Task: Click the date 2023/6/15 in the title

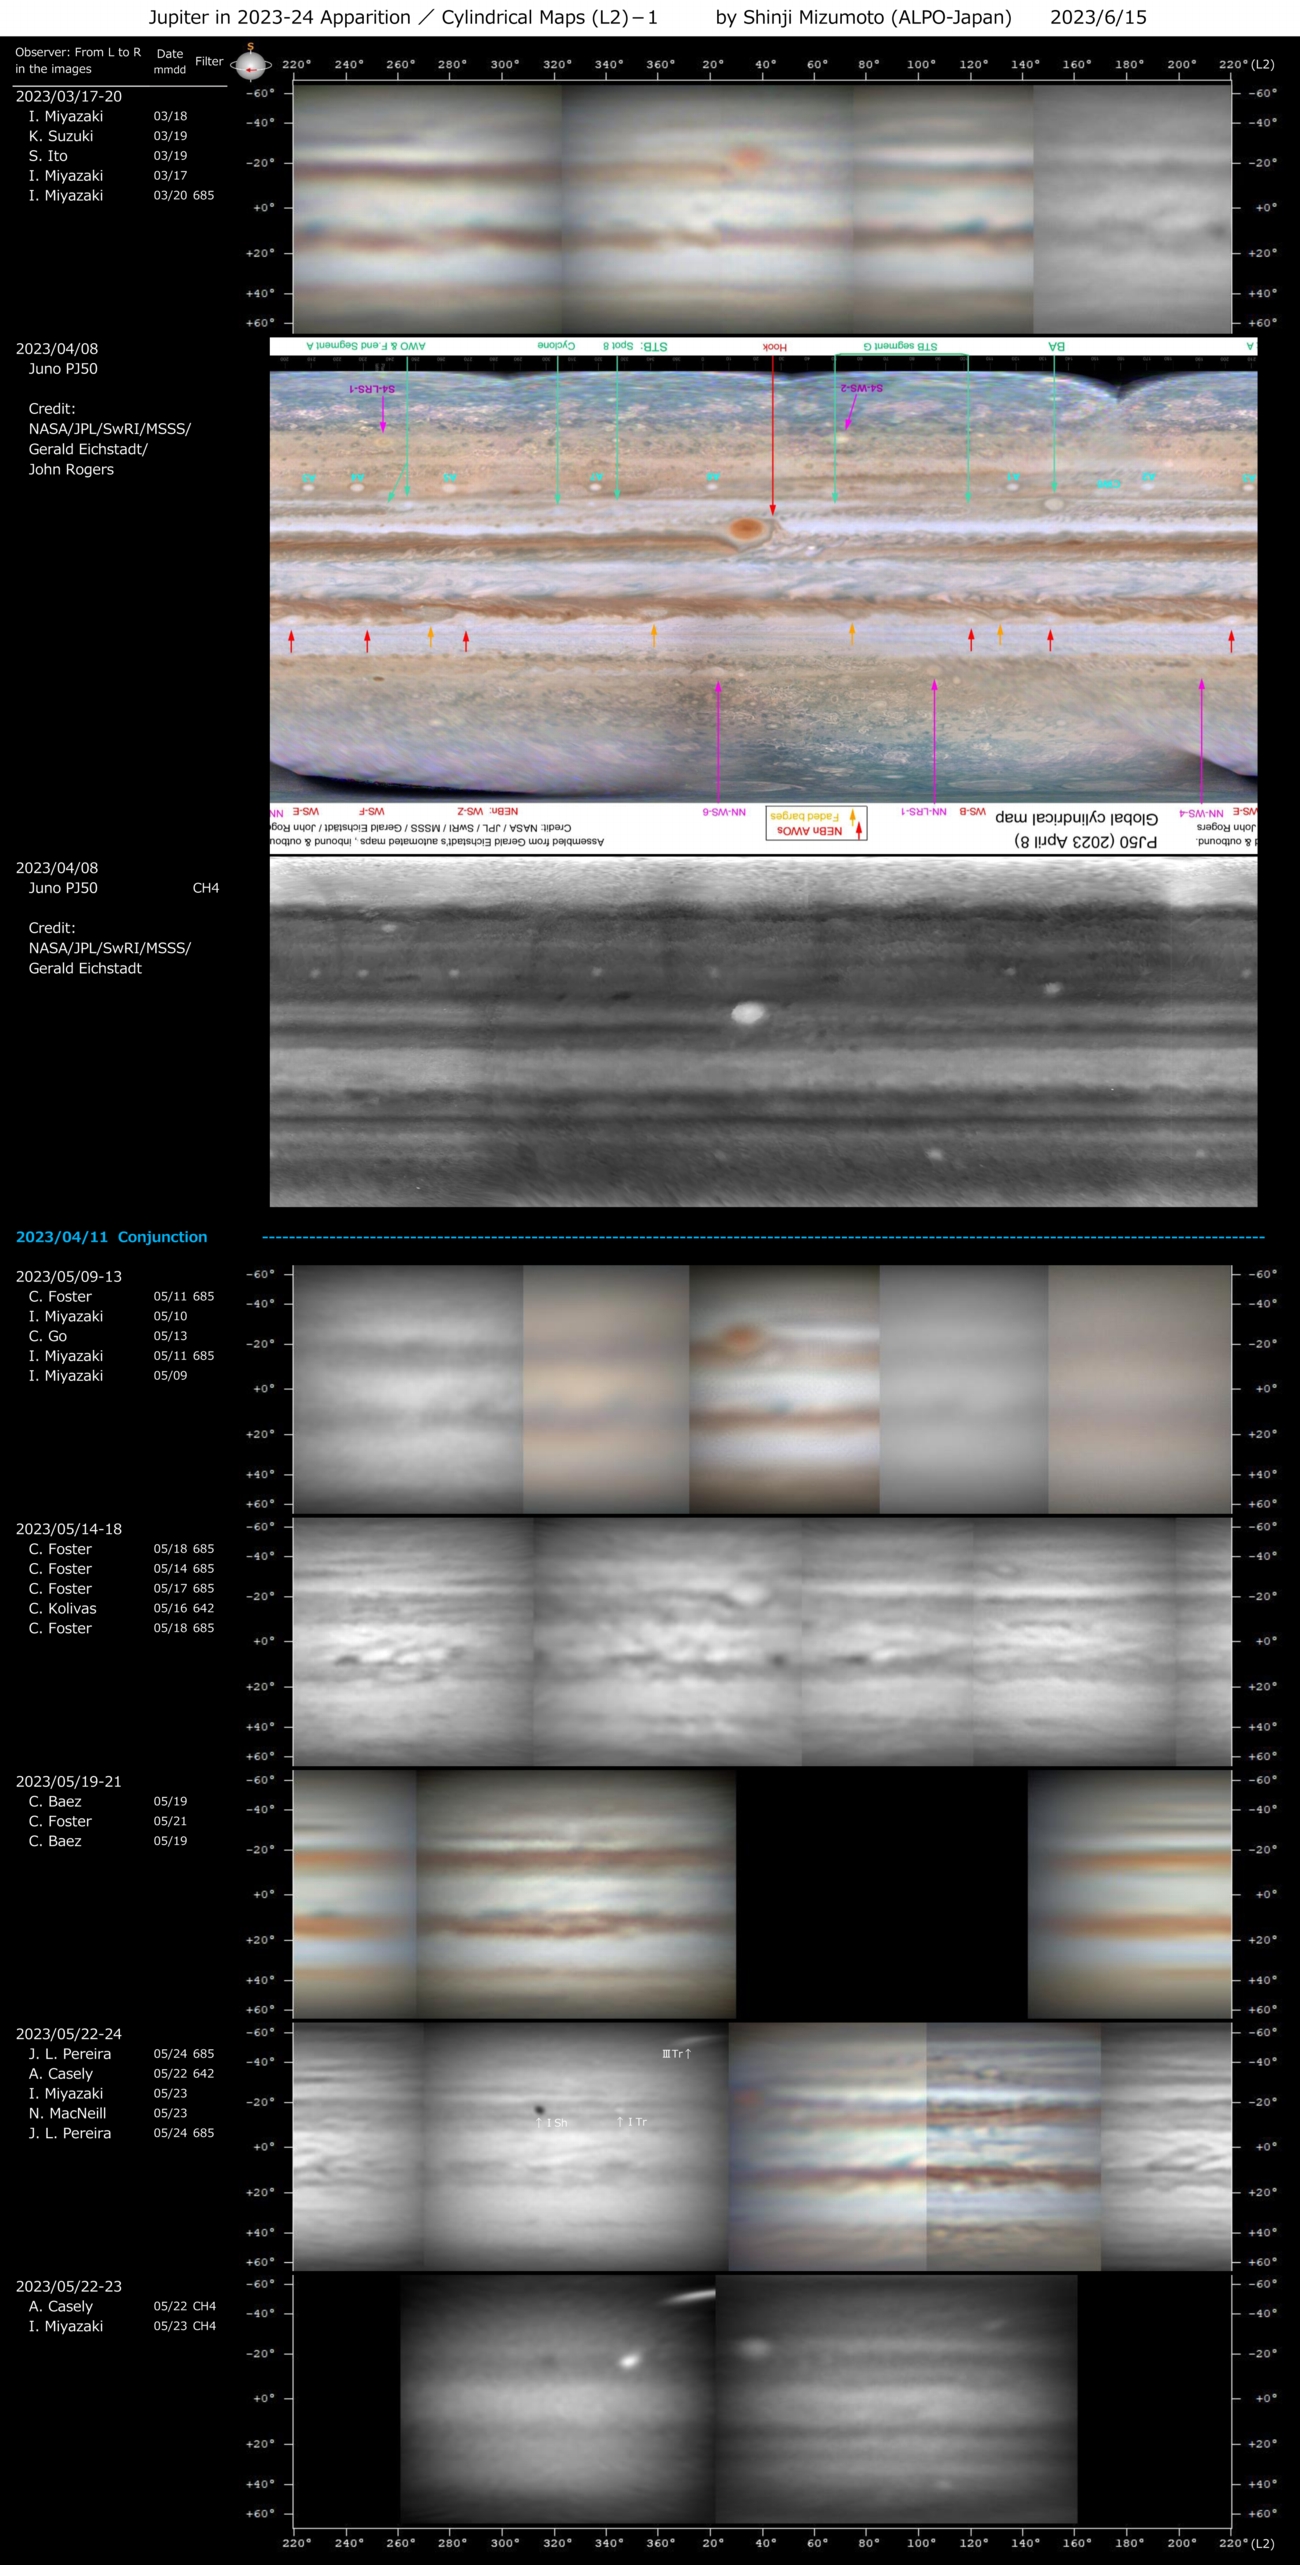Action: [1098, 17]
